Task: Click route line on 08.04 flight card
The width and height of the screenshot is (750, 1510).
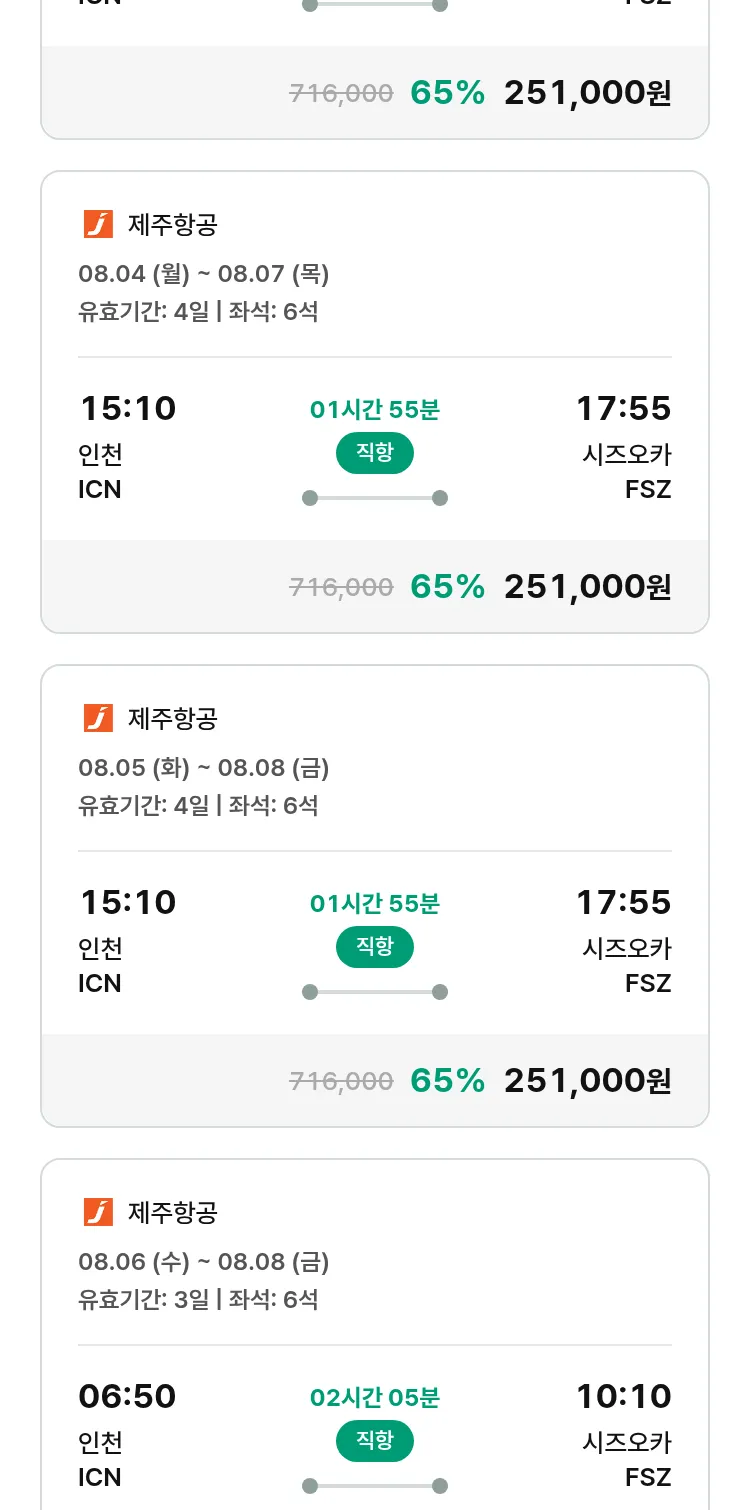Action: click(375, 498)
